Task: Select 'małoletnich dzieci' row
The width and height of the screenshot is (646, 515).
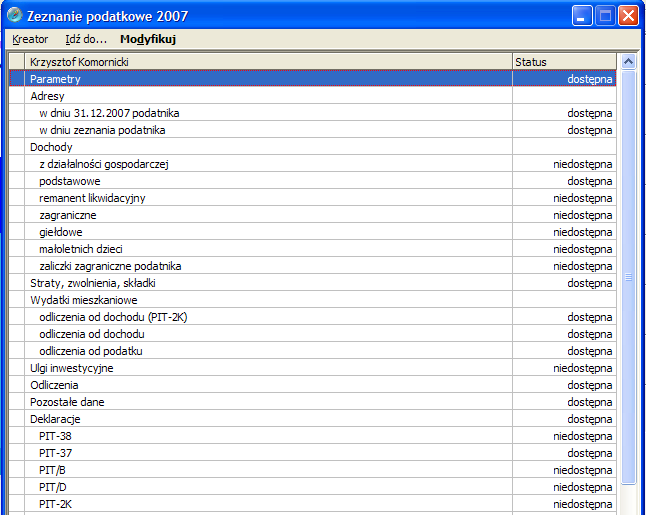Action: 313,249
